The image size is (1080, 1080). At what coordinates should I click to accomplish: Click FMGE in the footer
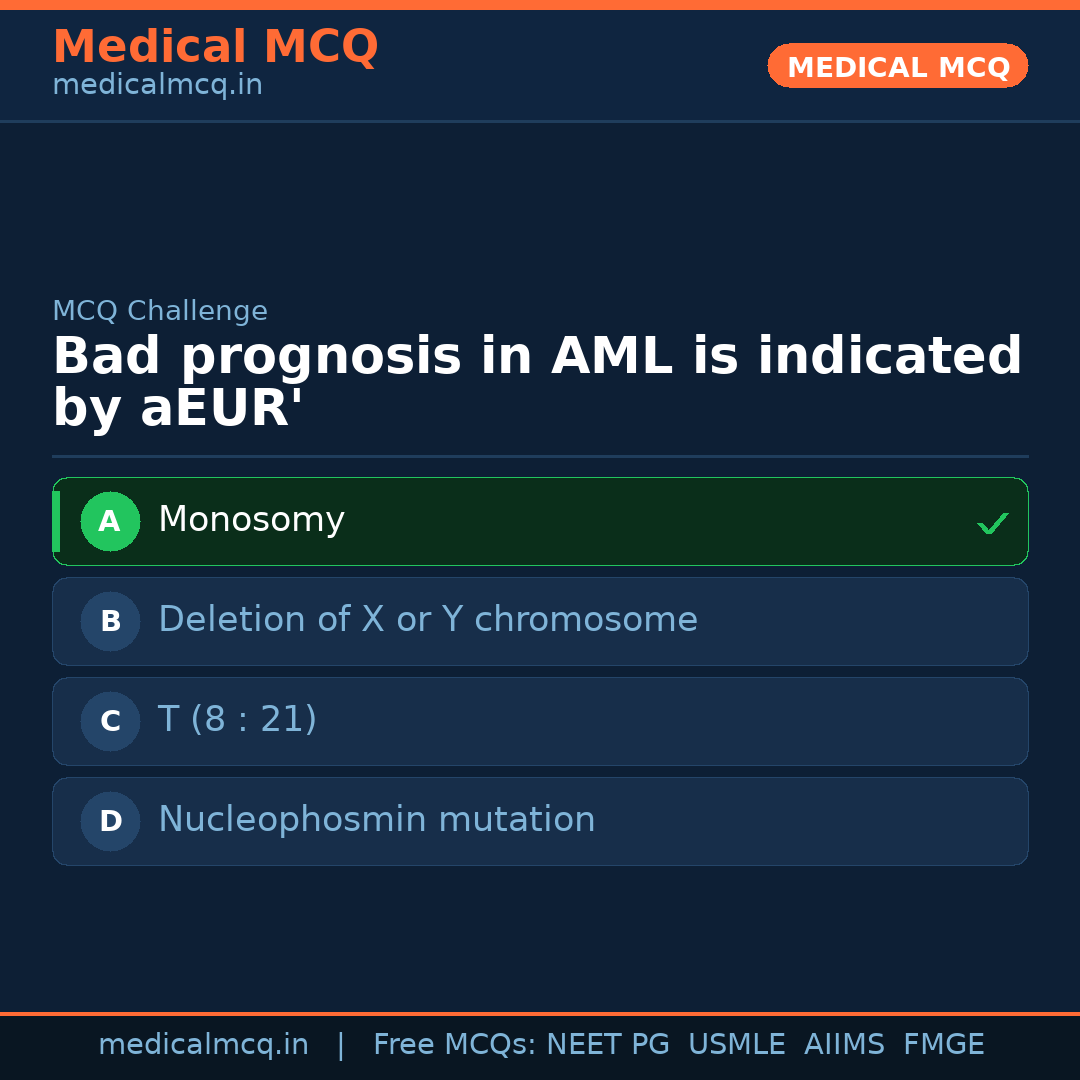tap(944, 1045)
